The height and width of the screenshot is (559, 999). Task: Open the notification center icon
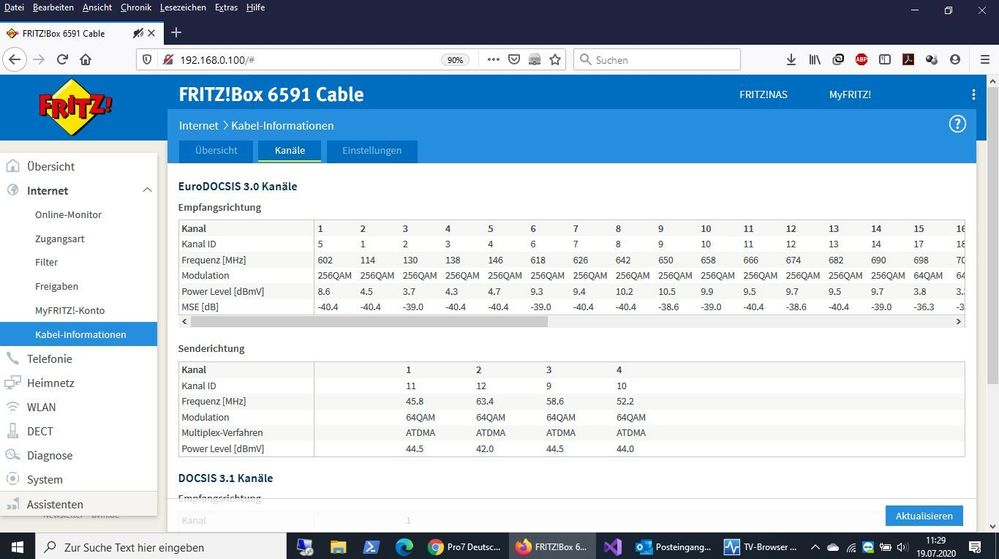[975, 547]
